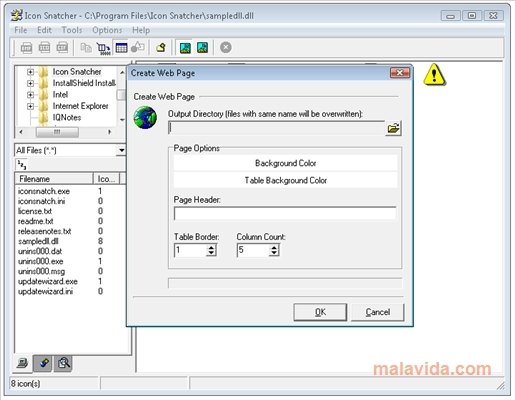Viewport: 515px width, 400px height.
Task: Sort list by Filename column header
Action: [x=54, y=179]
